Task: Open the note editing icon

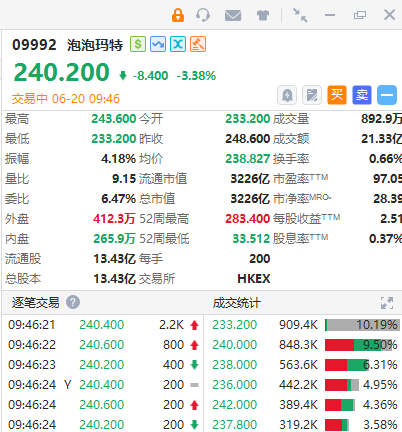Action: coord(312,95)
